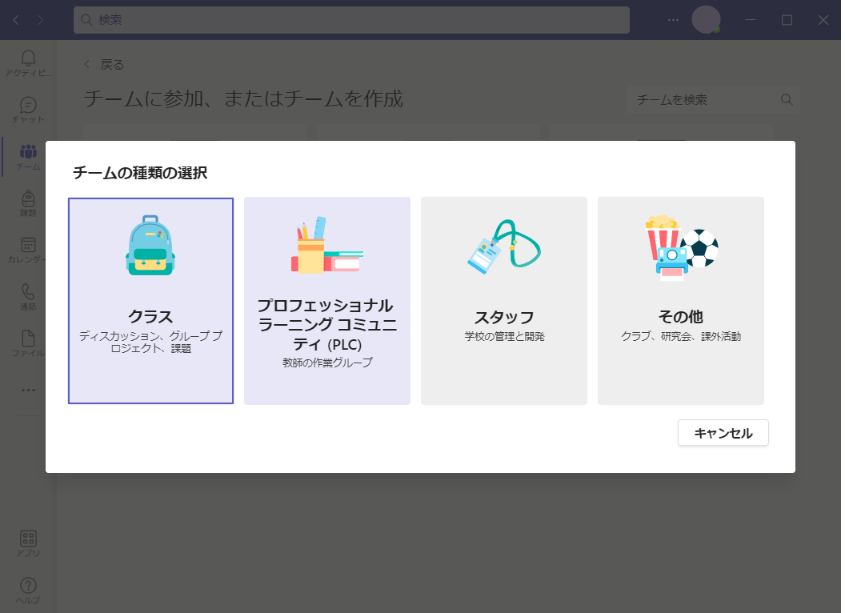Pick the スタッフ team type card
This screenshot has height=613, width=845.
[x=504, y=300]
